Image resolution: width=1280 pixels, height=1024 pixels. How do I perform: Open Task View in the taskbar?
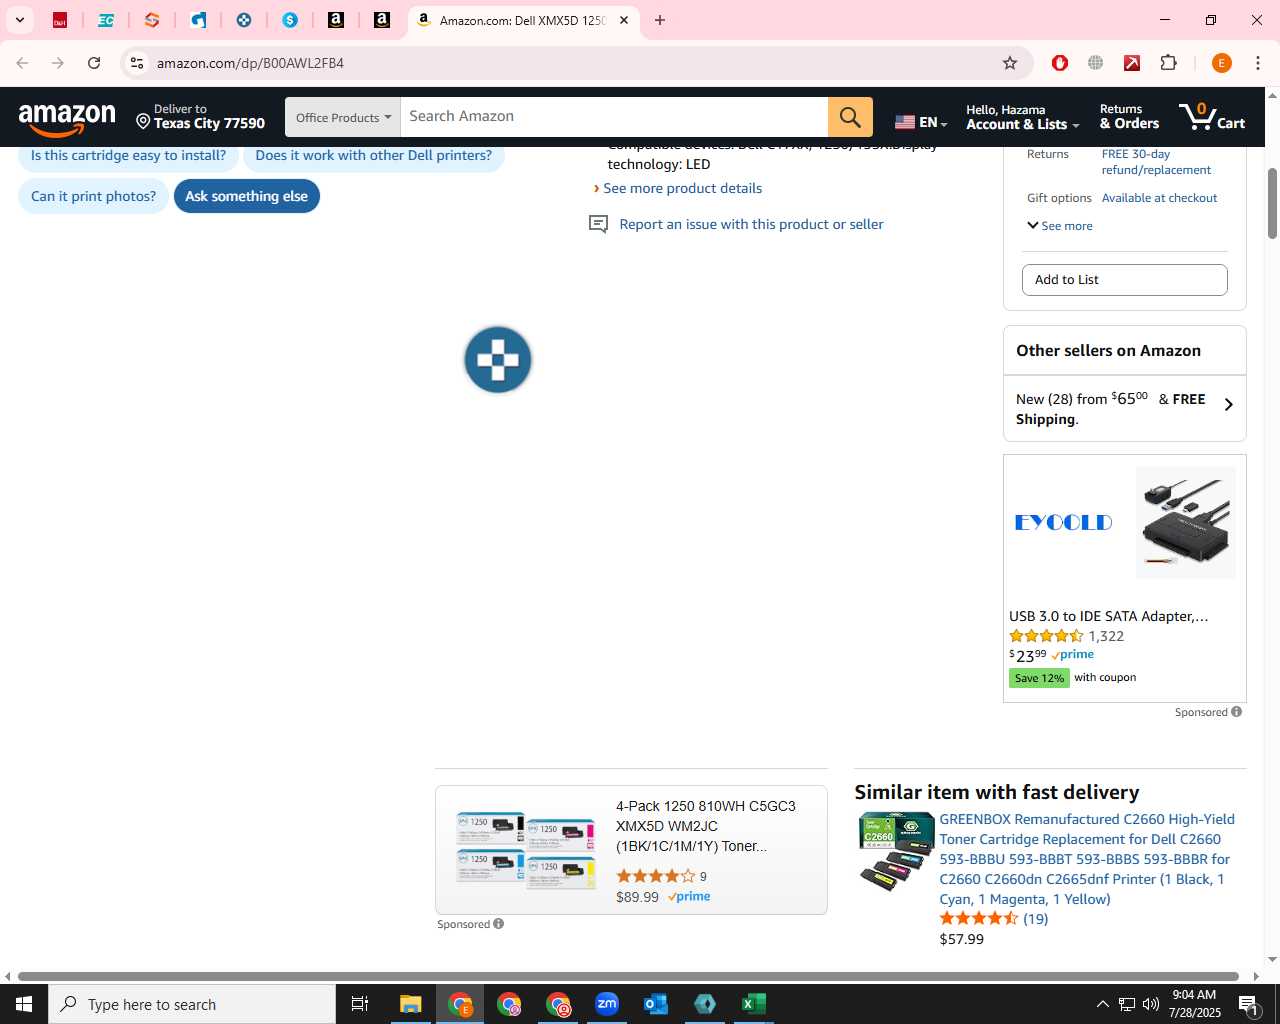click(360, 1004)
